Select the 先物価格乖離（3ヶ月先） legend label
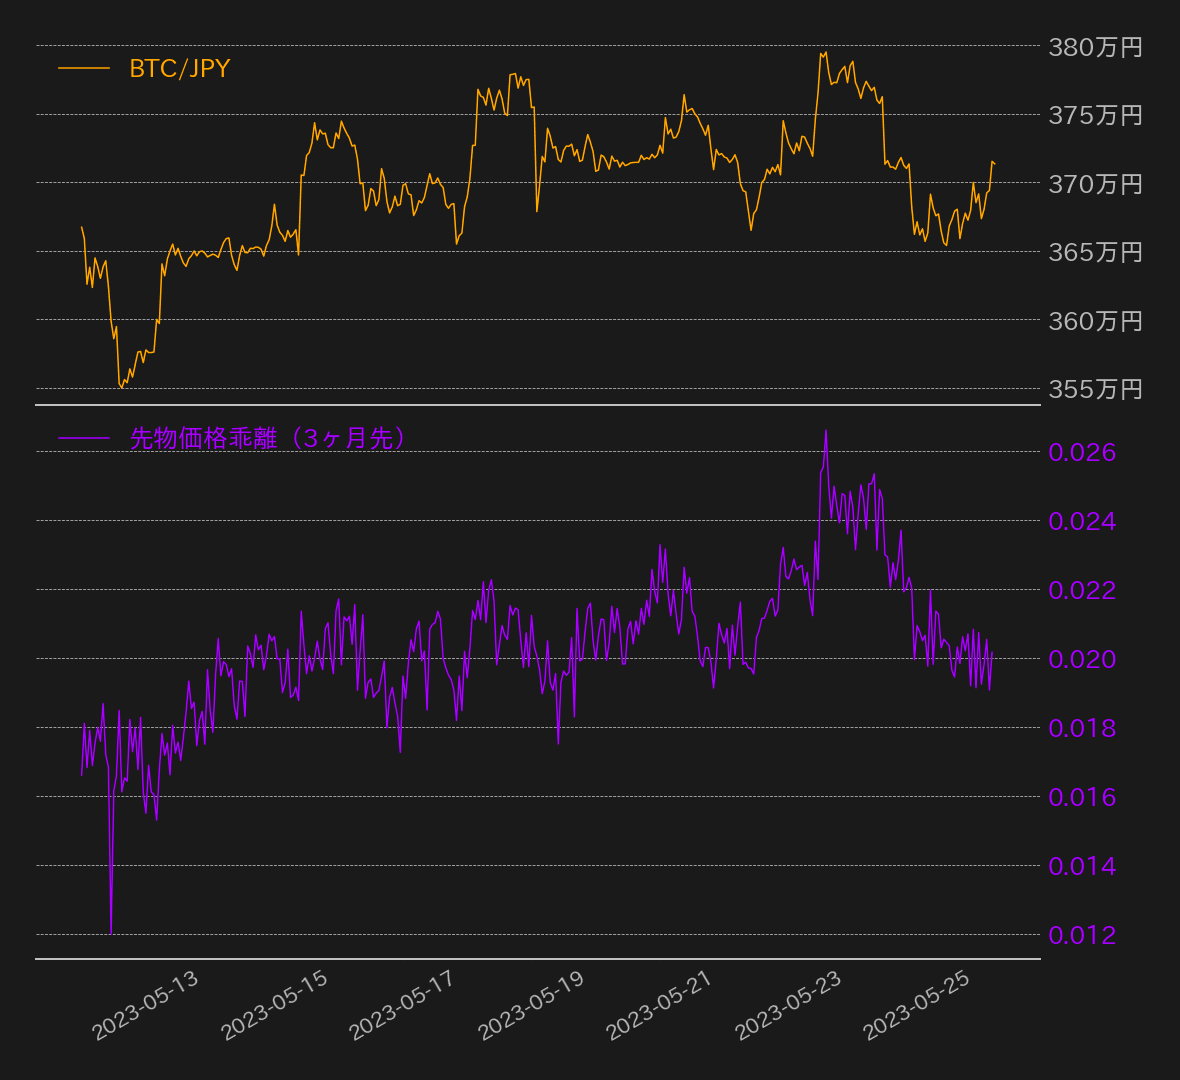1180x1080 pixels. tap(267, 438)
